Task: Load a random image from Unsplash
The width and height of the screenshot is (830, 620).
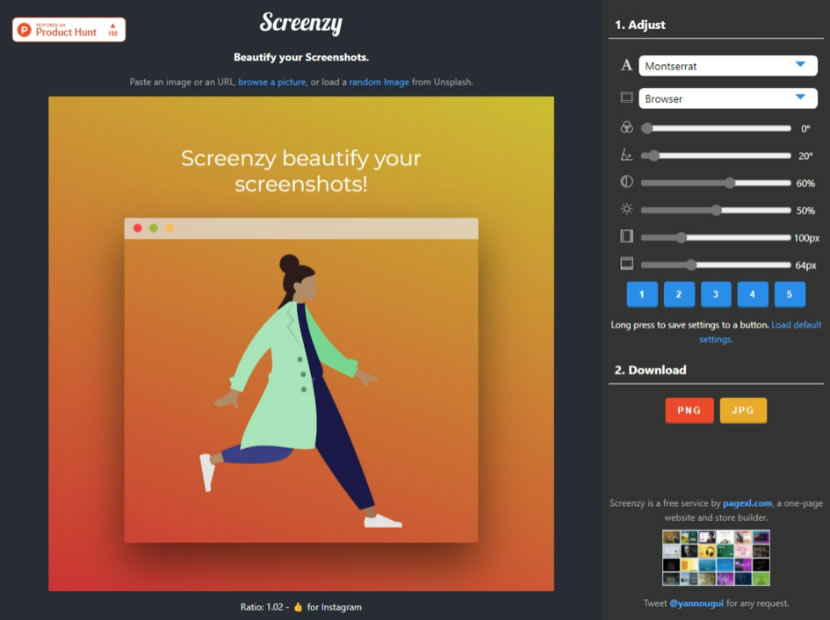Action: pos(379,82)
